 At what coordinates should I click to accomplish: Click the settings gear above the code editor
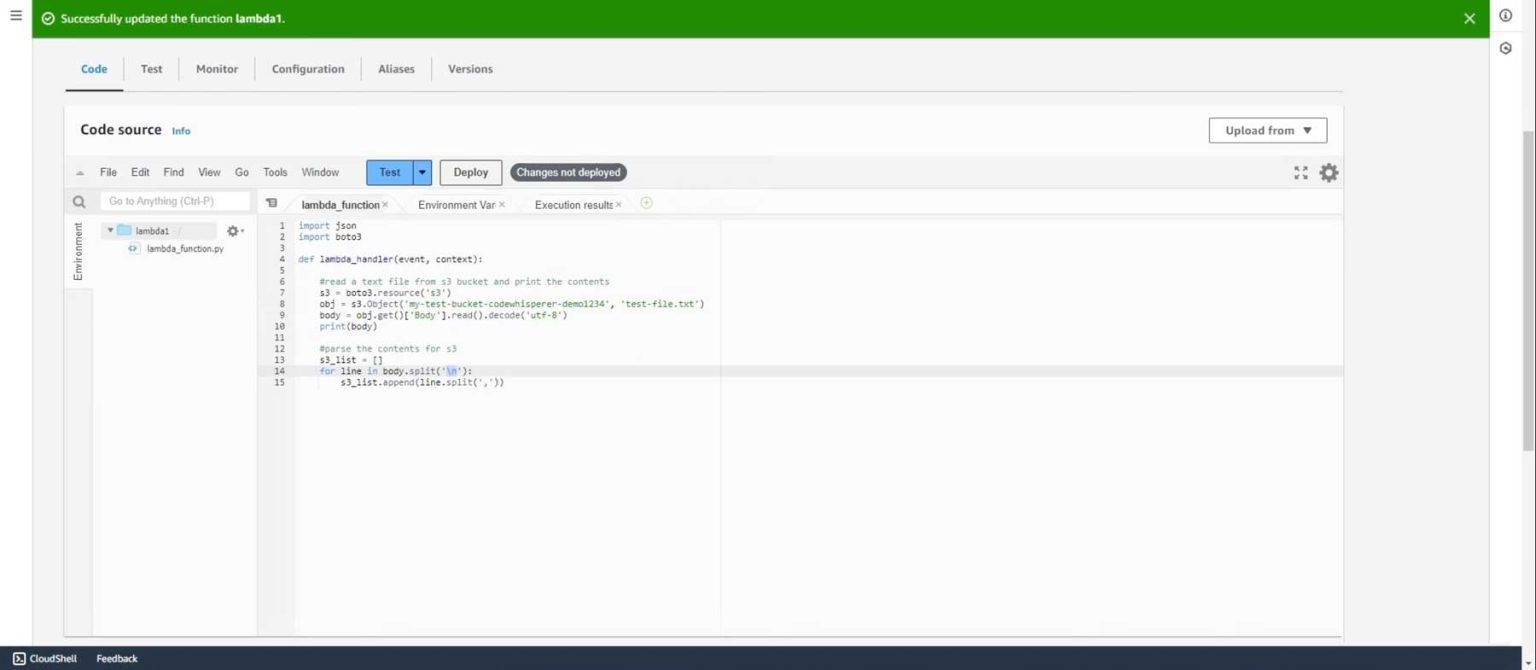[1329, 172]
